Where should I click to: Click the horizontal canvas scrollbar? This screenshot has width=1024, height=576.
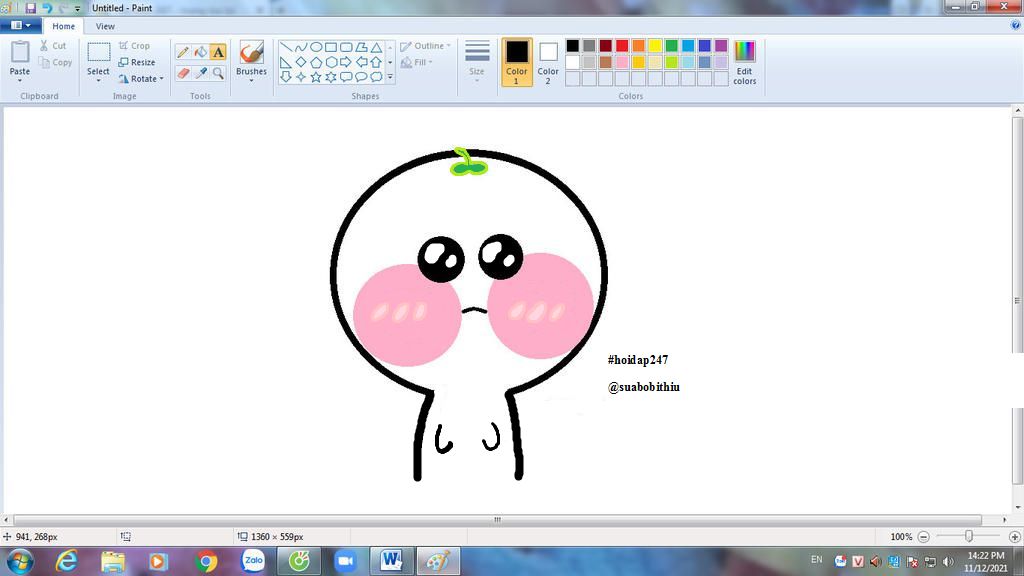coord(498,520)
